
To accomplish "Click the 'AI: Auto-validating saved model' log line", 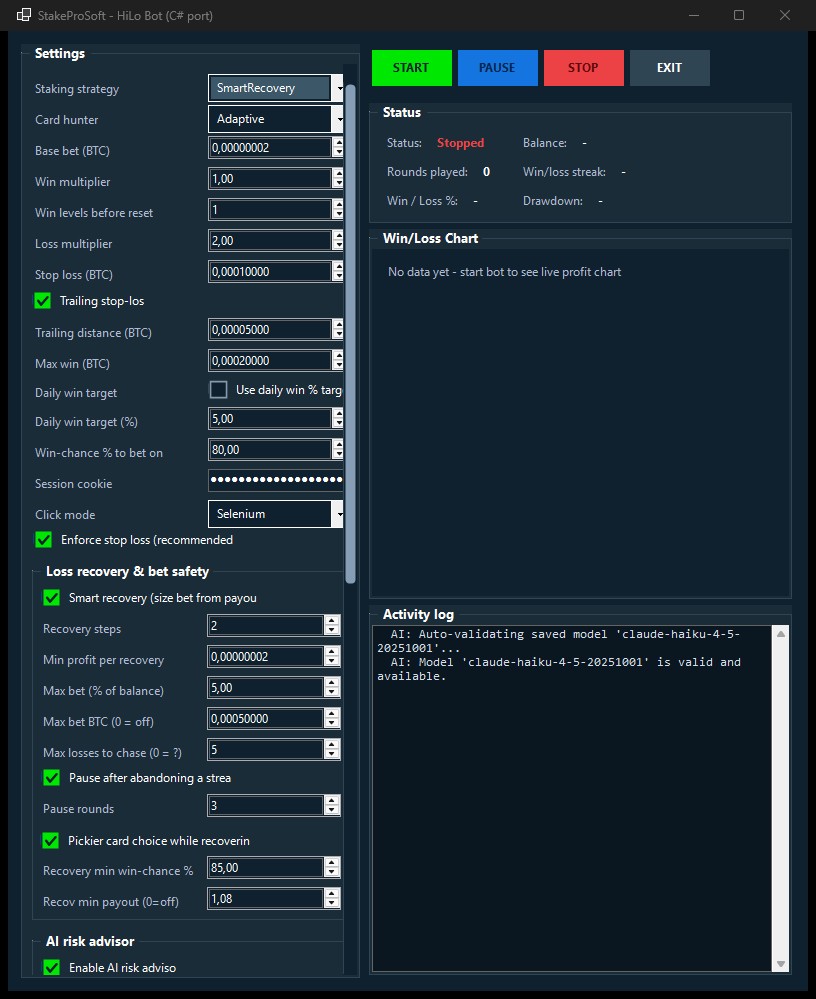I will pyautogui.click(x=559, y=641).
